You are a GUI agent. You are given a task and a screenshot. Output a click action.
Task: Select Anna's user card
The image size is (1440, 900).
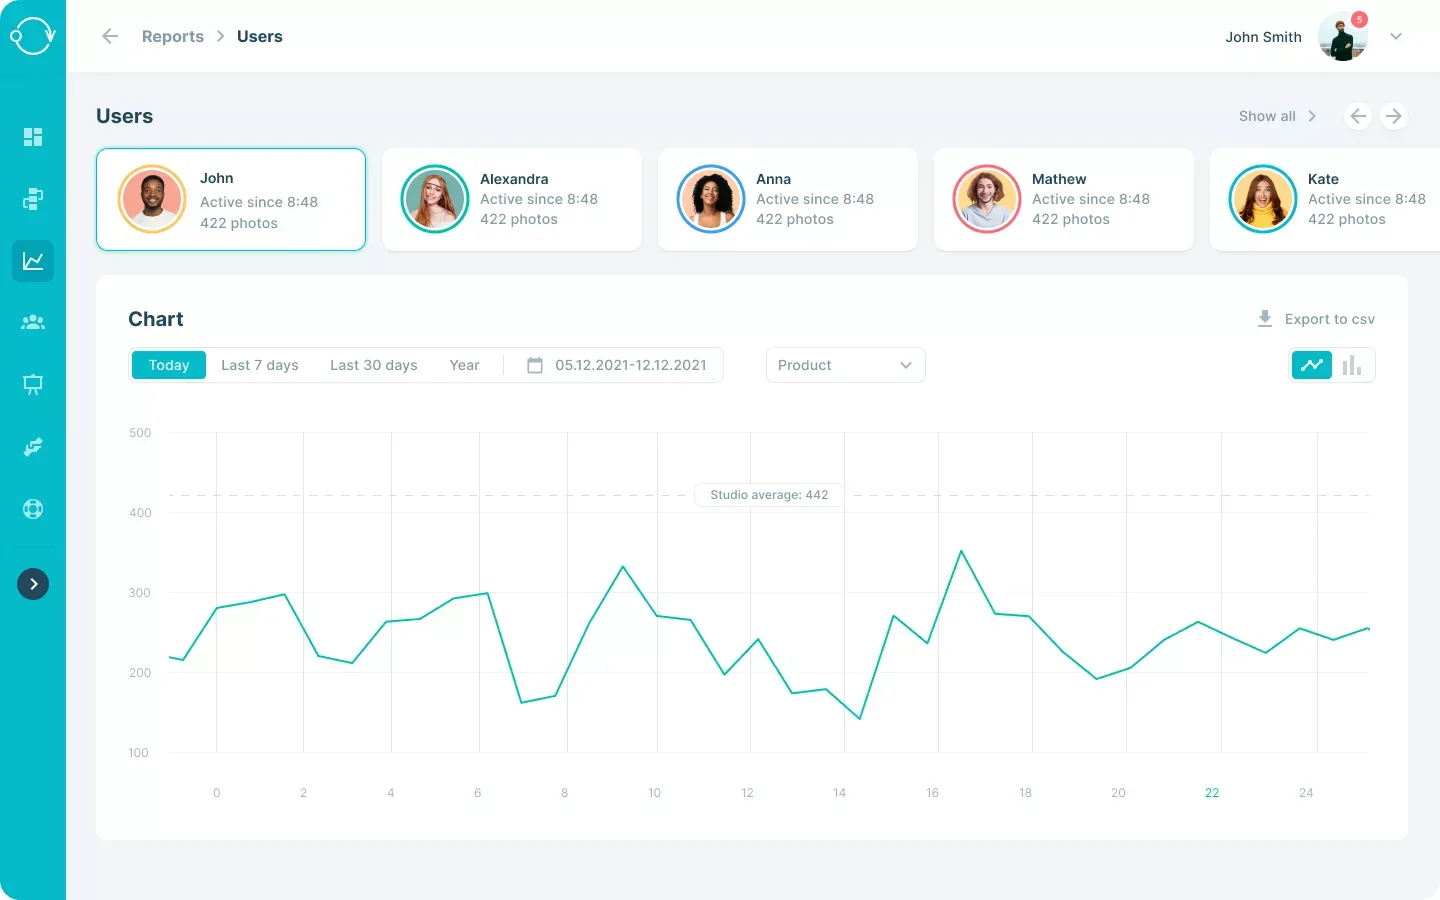[x=787, y=199]
